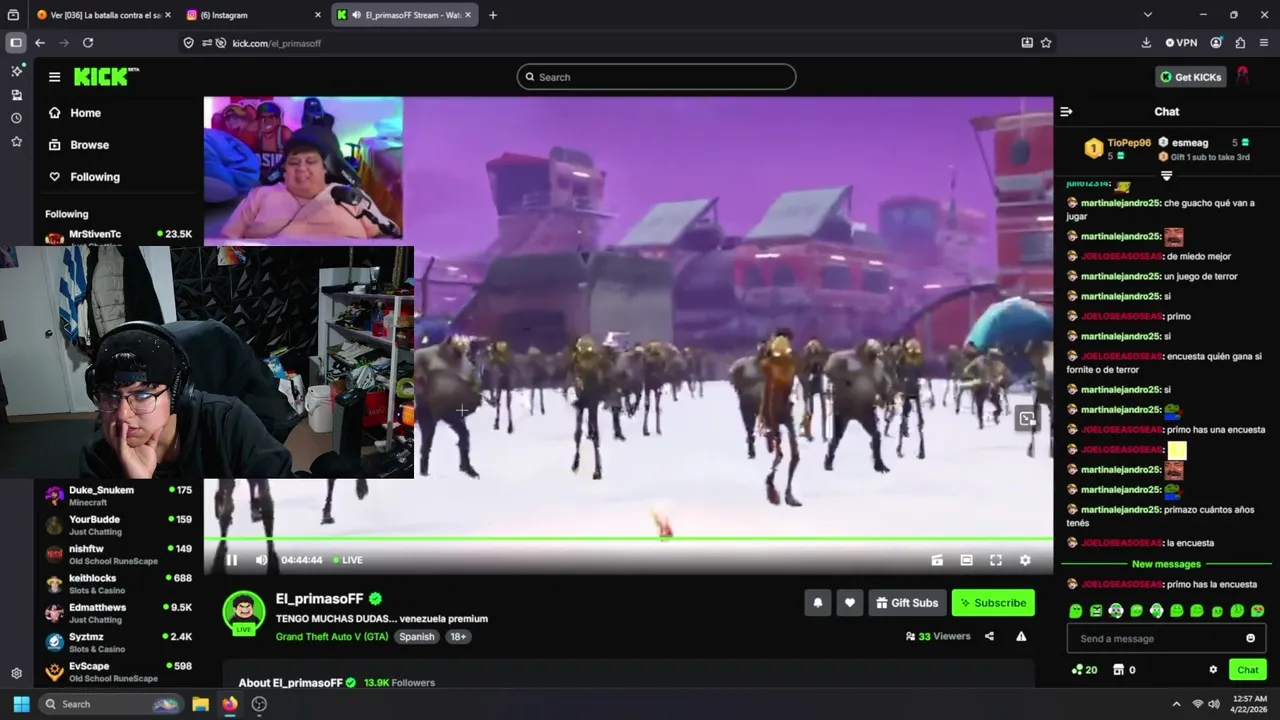1280x720 pixels.
Task: Toggle the browser VPN button
Action: (x=1181, y=43)
